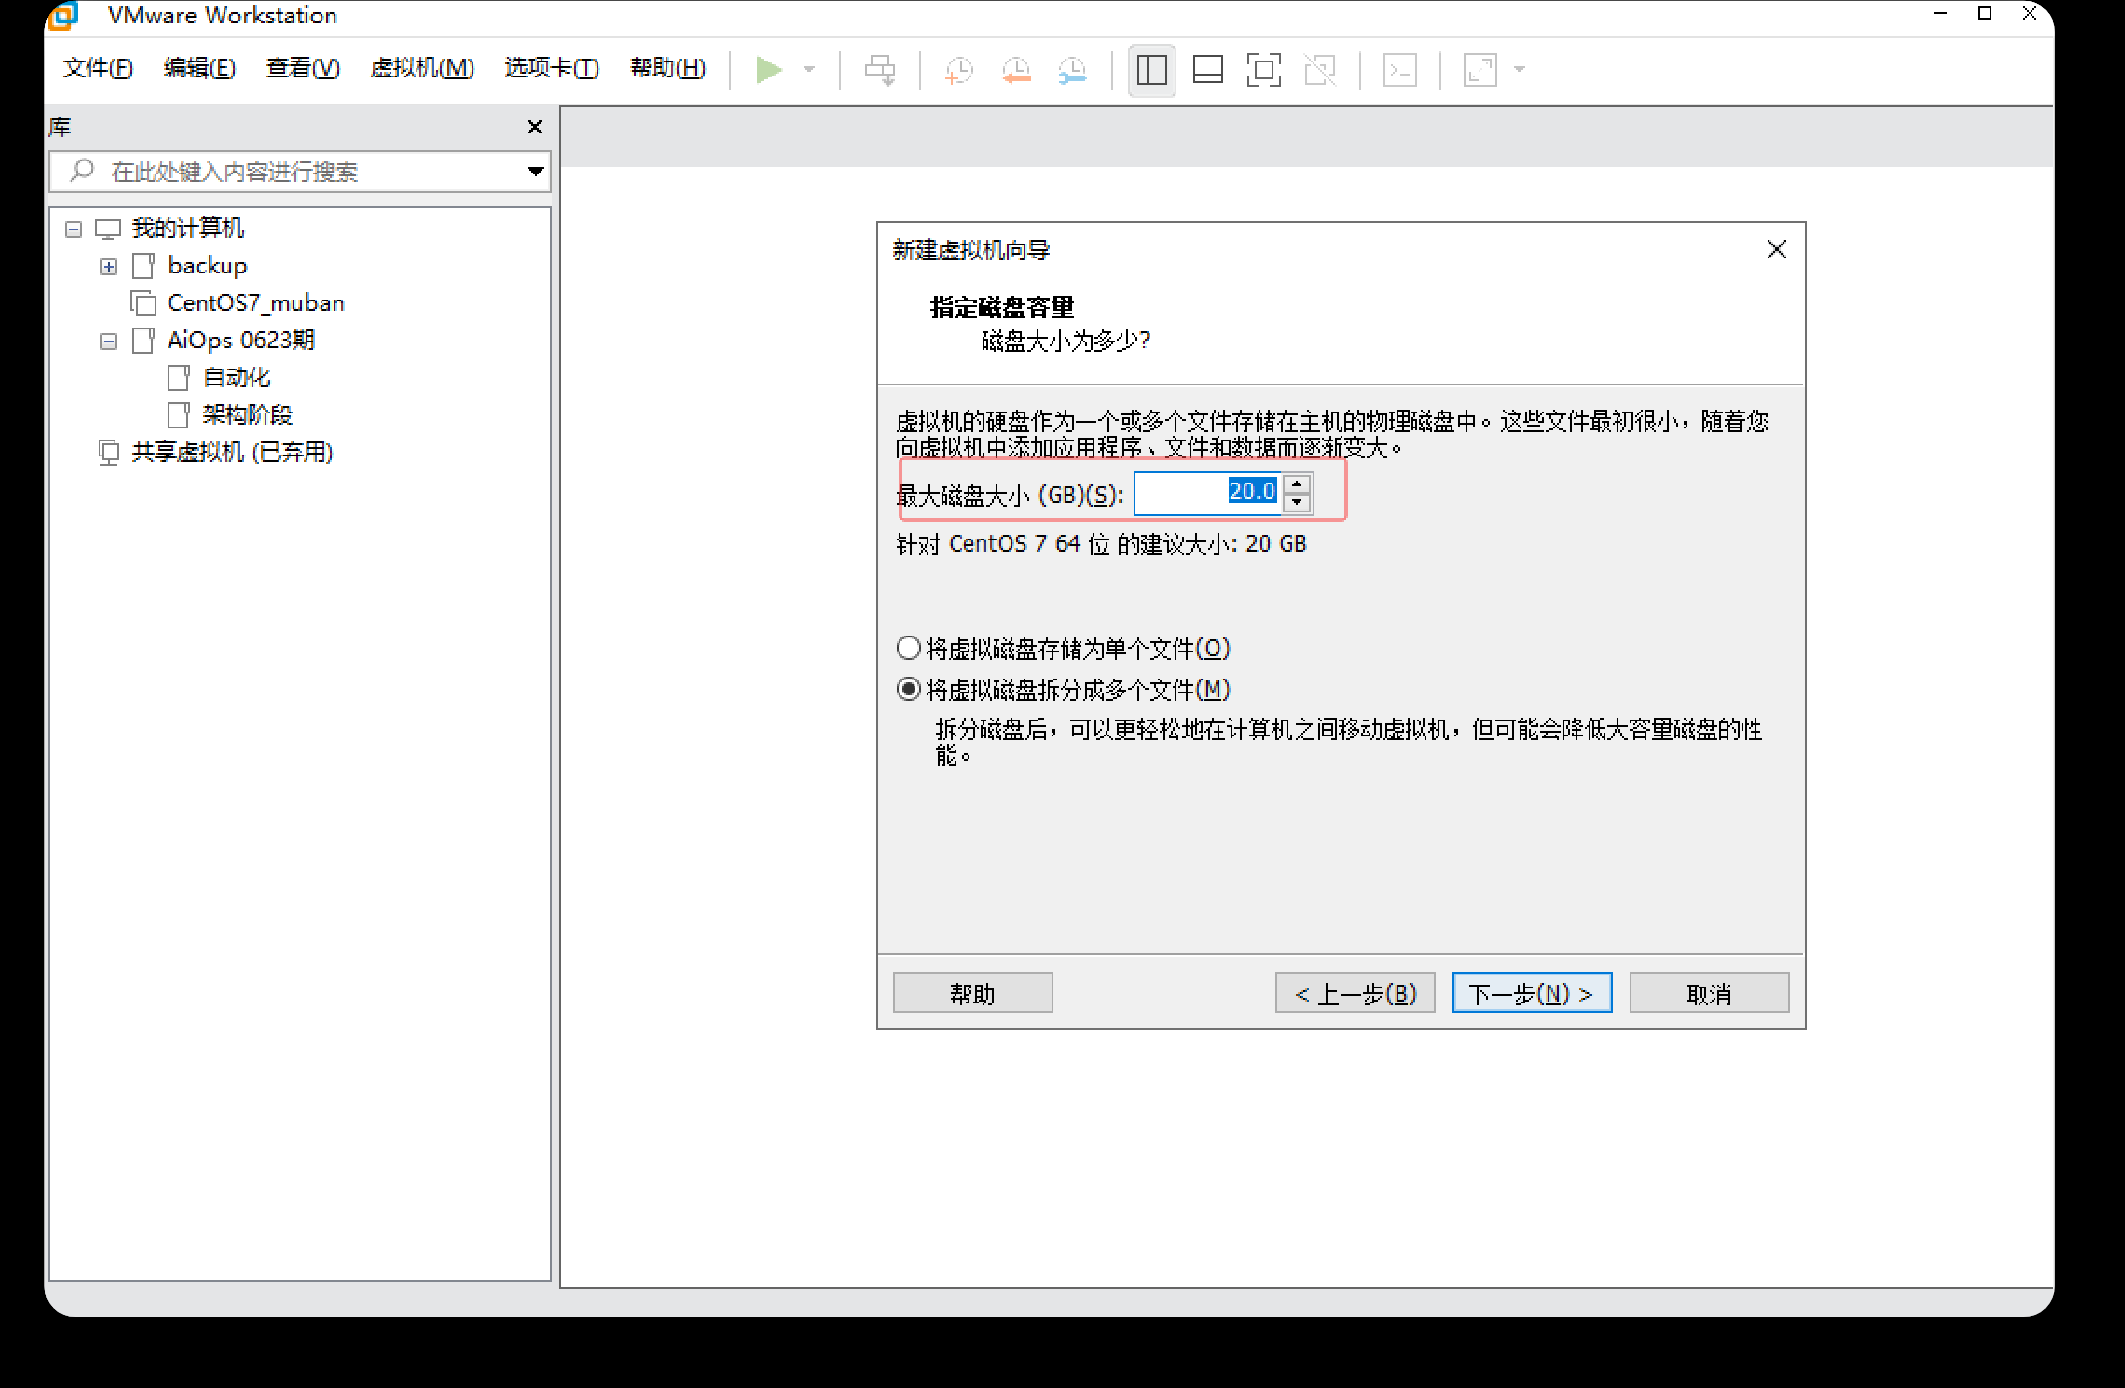
Task: Select the AiOps 0623期 folder
Action: pos(241,340)
